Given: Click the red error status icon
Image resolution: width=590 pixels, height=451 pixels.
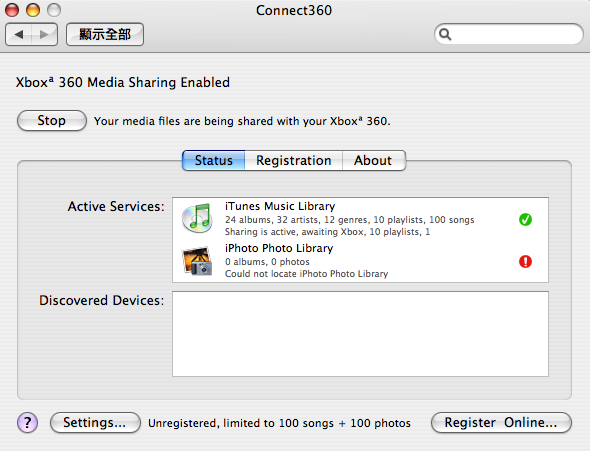Looking at the screenshot, I should (525, 261).
